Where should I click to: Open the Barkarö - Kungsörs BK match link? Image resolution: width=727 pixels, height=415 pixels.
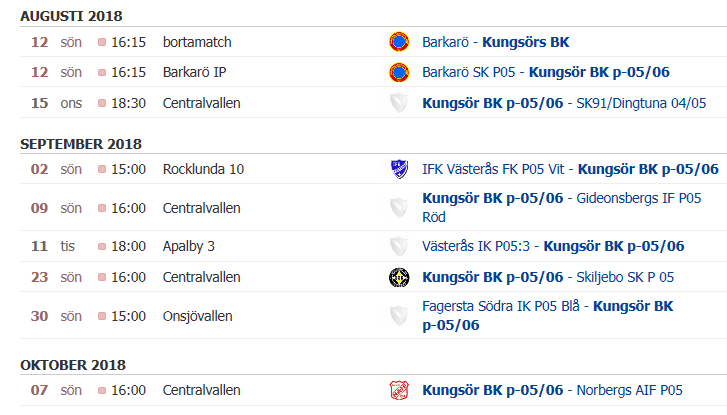pos(495,42)
